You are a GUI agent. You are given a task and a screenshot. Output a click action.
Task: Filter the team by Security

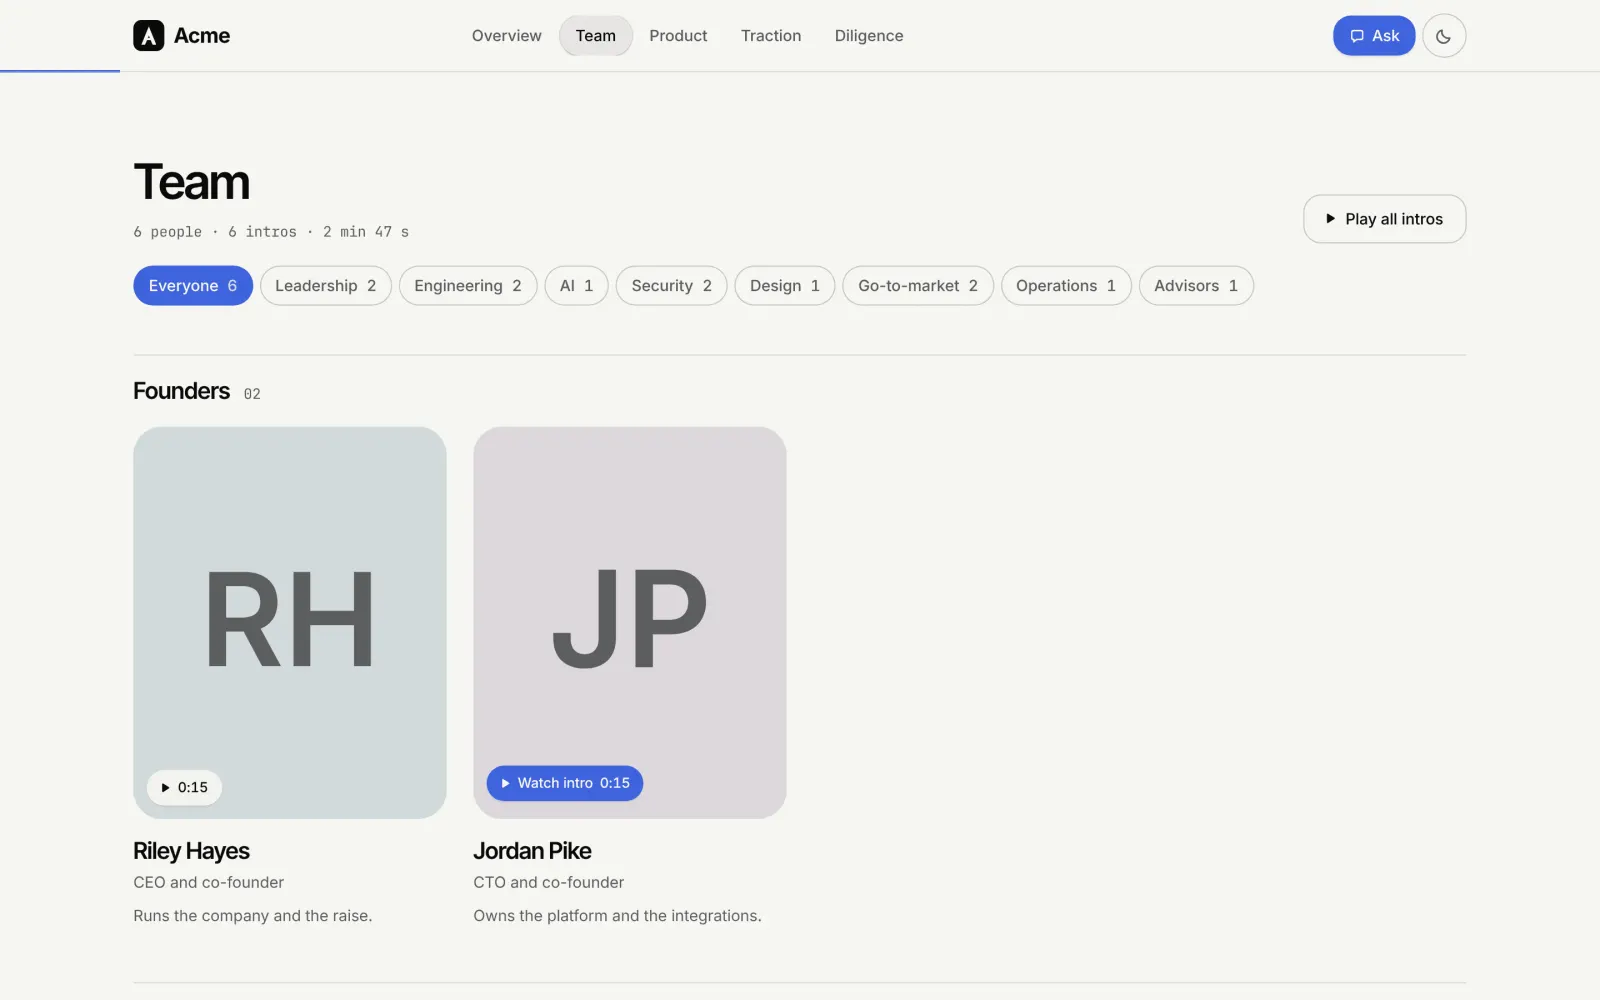[x=672, y=286]
